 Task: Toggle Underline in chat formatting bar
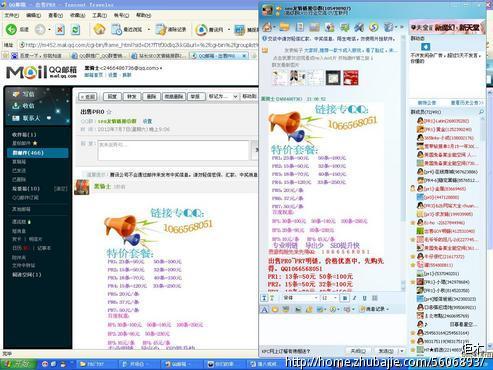coord(365,298)
